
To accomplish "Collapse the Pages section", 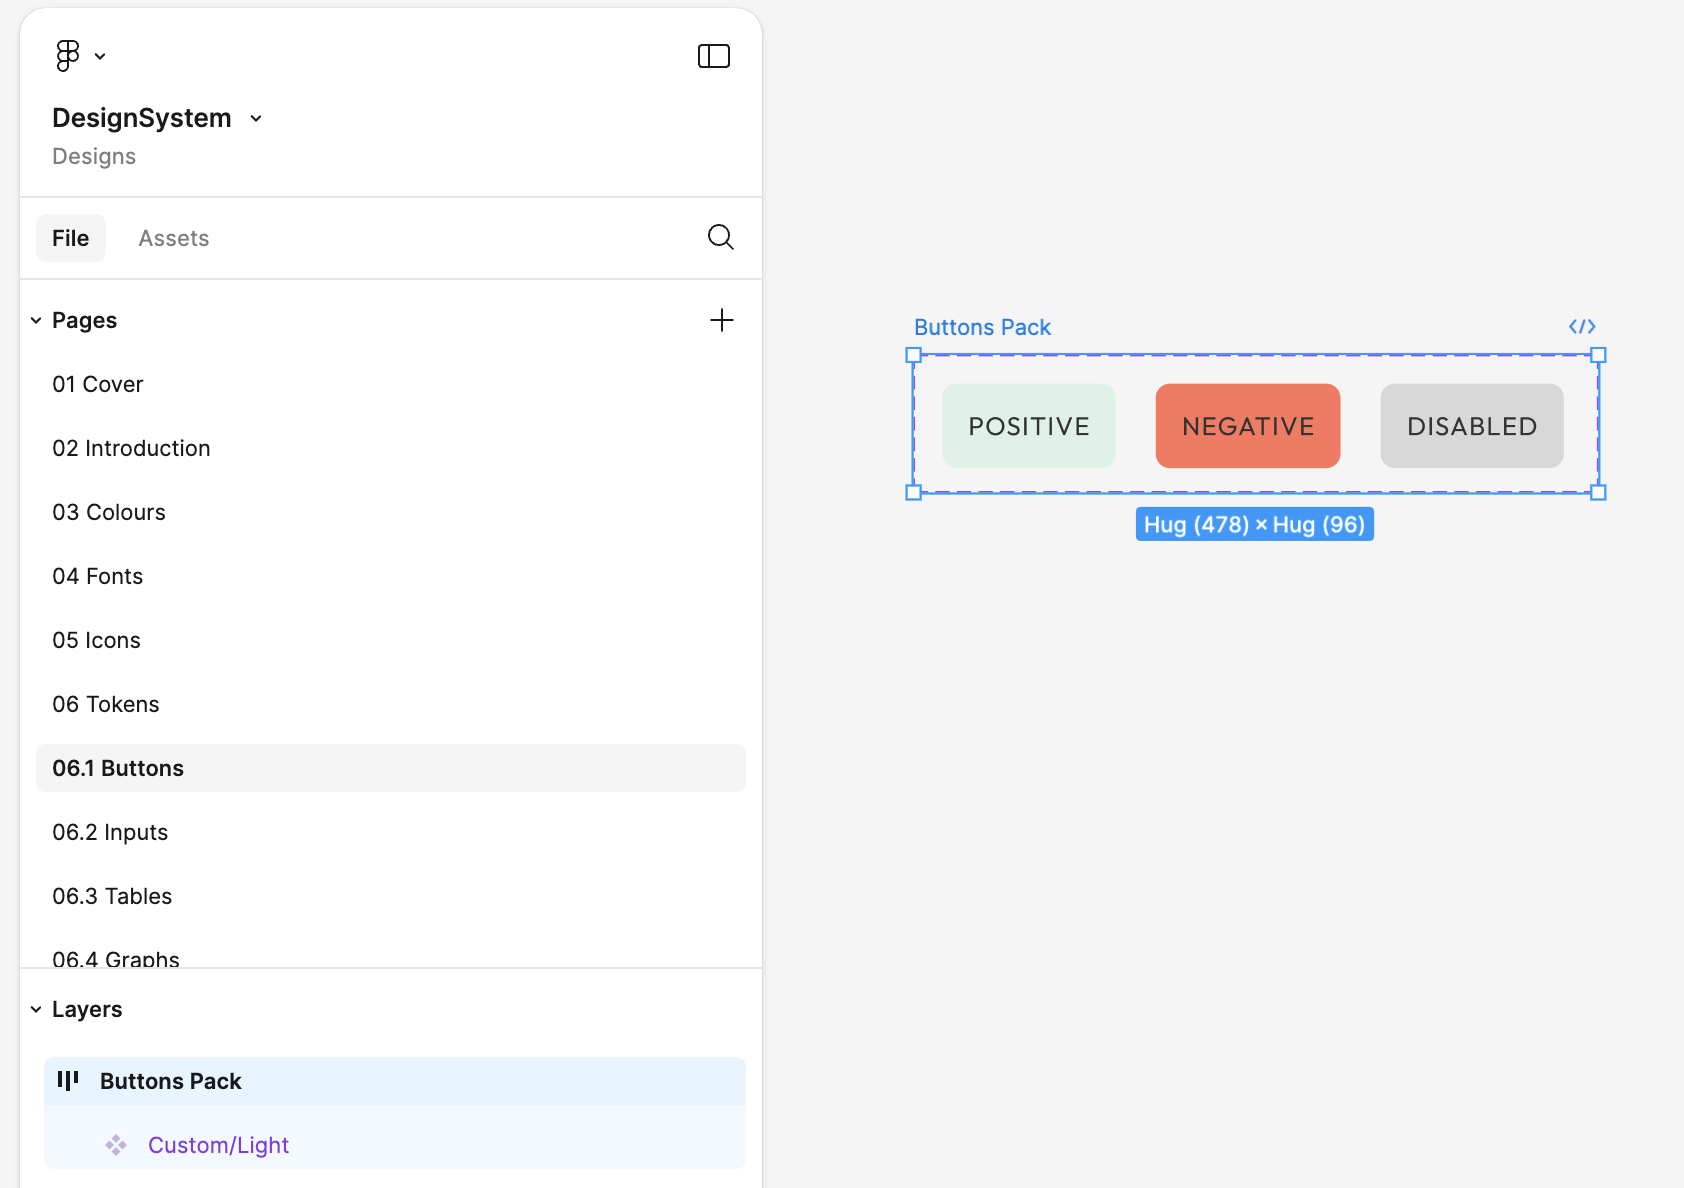I will click(36, 321).
